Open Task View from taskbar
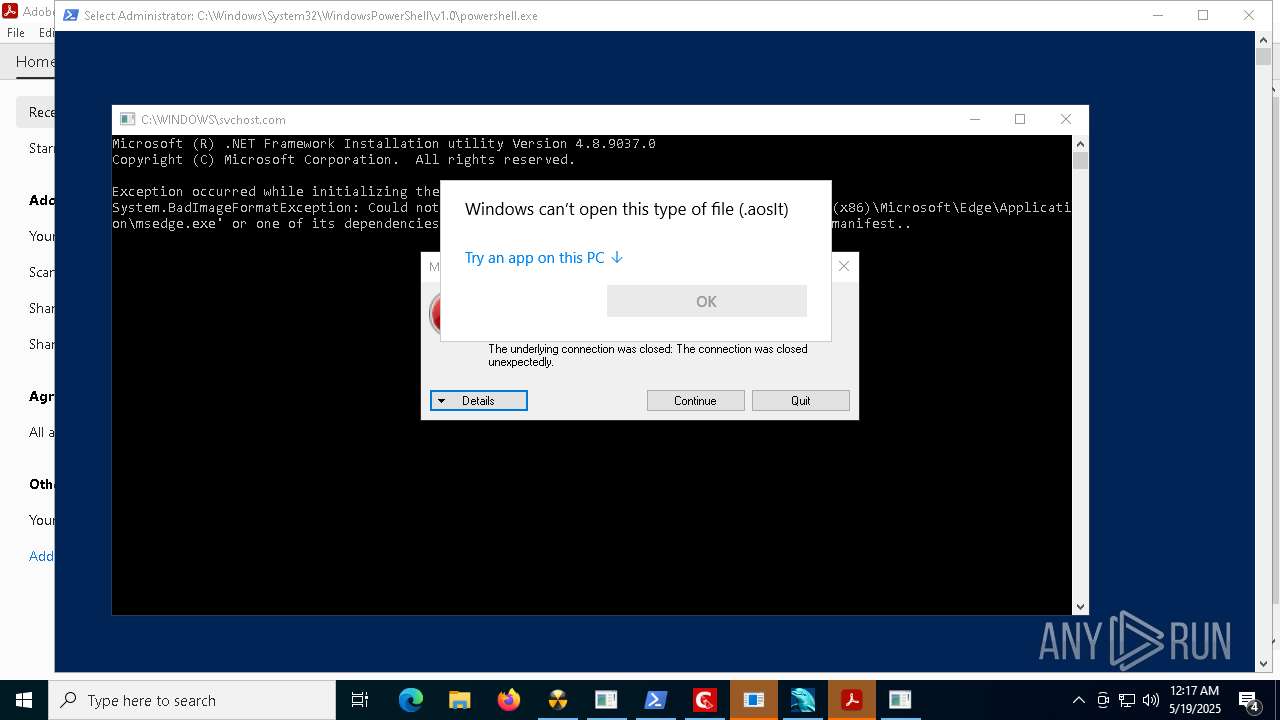Screen dimensions: 1280x720 (360, 700)
